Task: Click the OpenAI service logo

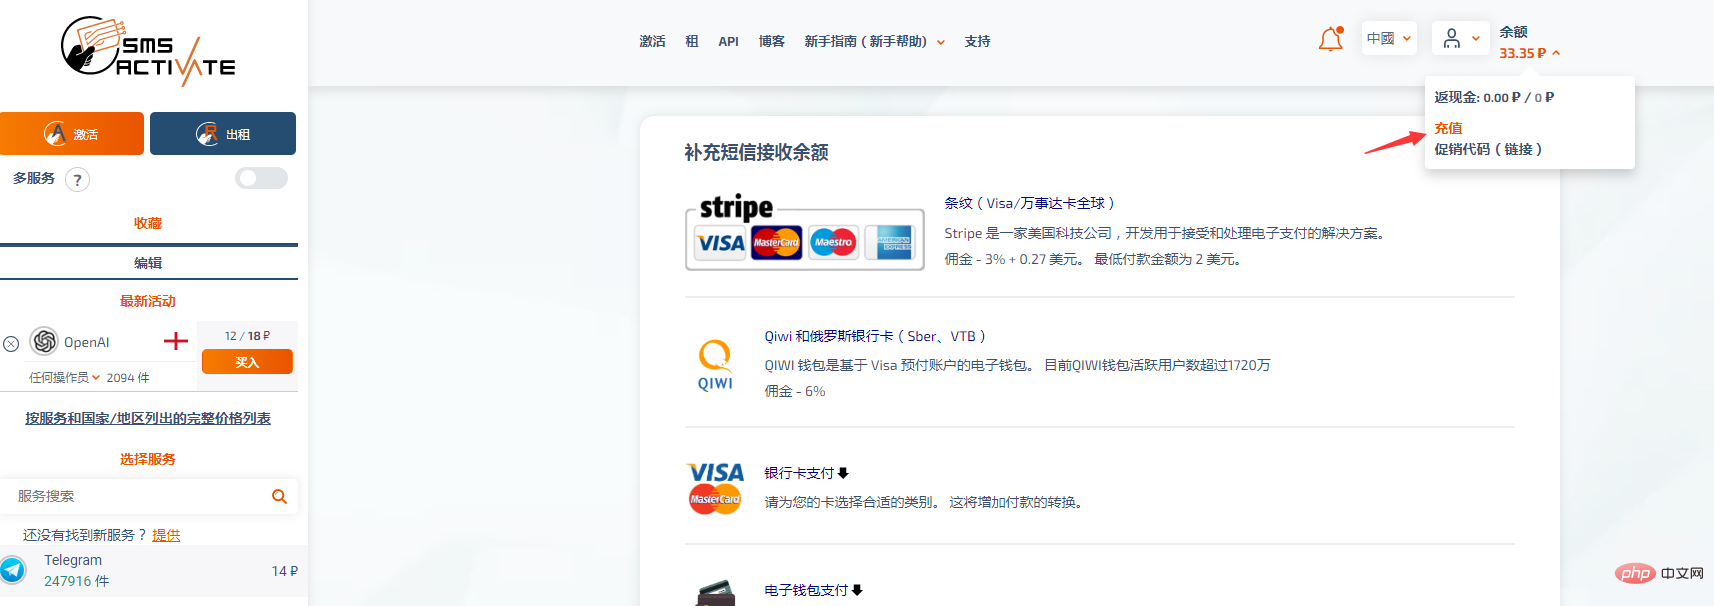Action: tap(44, 341)
